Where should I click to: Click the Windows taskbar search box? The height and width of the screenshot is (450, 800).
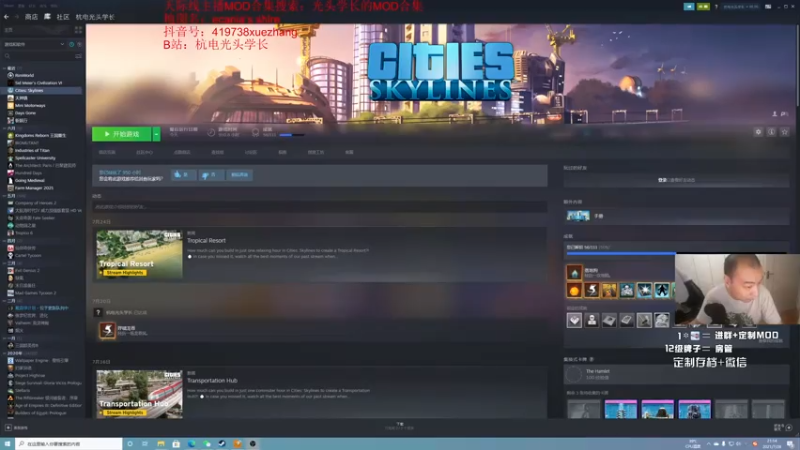[x=69, y=444]
